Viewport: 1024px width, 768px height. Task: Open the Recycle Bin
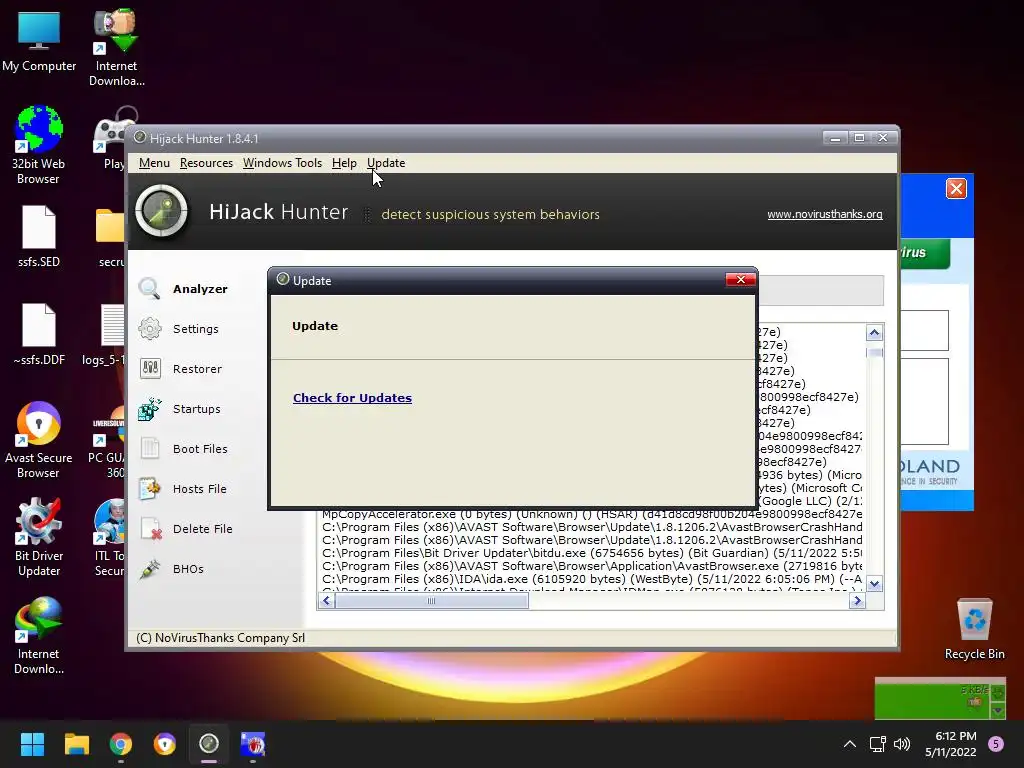[x=974, y=629]
